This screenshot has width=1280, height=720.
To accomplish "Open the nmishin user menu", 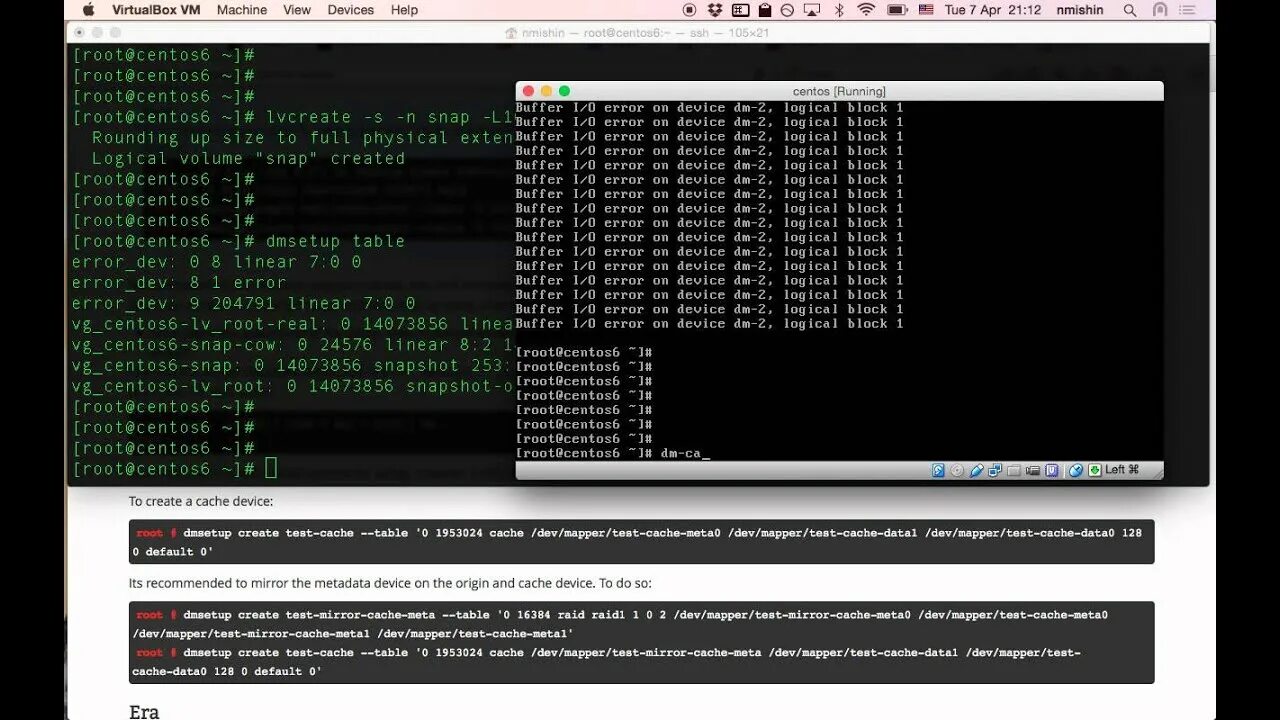I will tap(1080, 10).
